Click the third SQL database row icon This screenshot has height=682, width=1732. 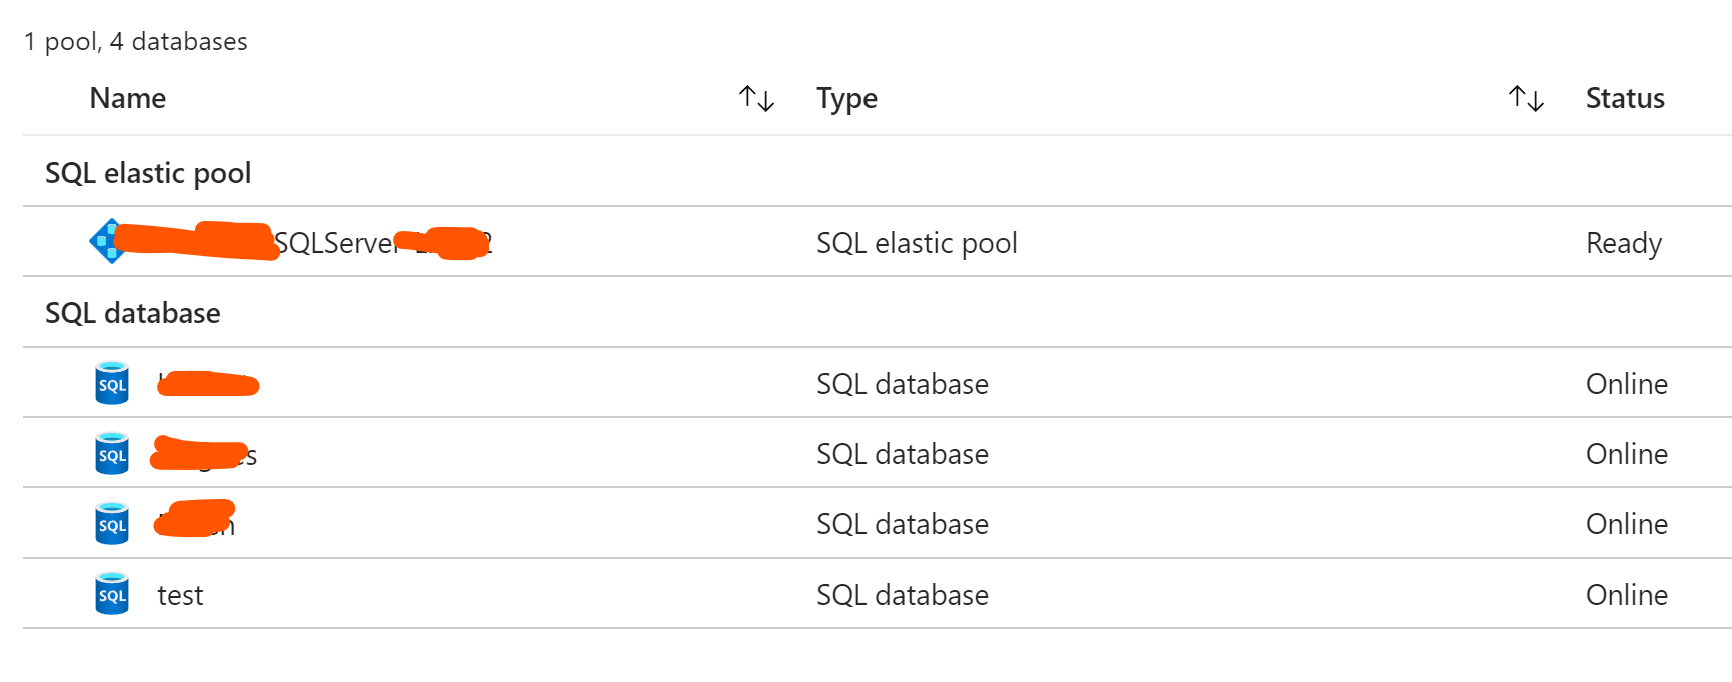(x=112, y=524)
